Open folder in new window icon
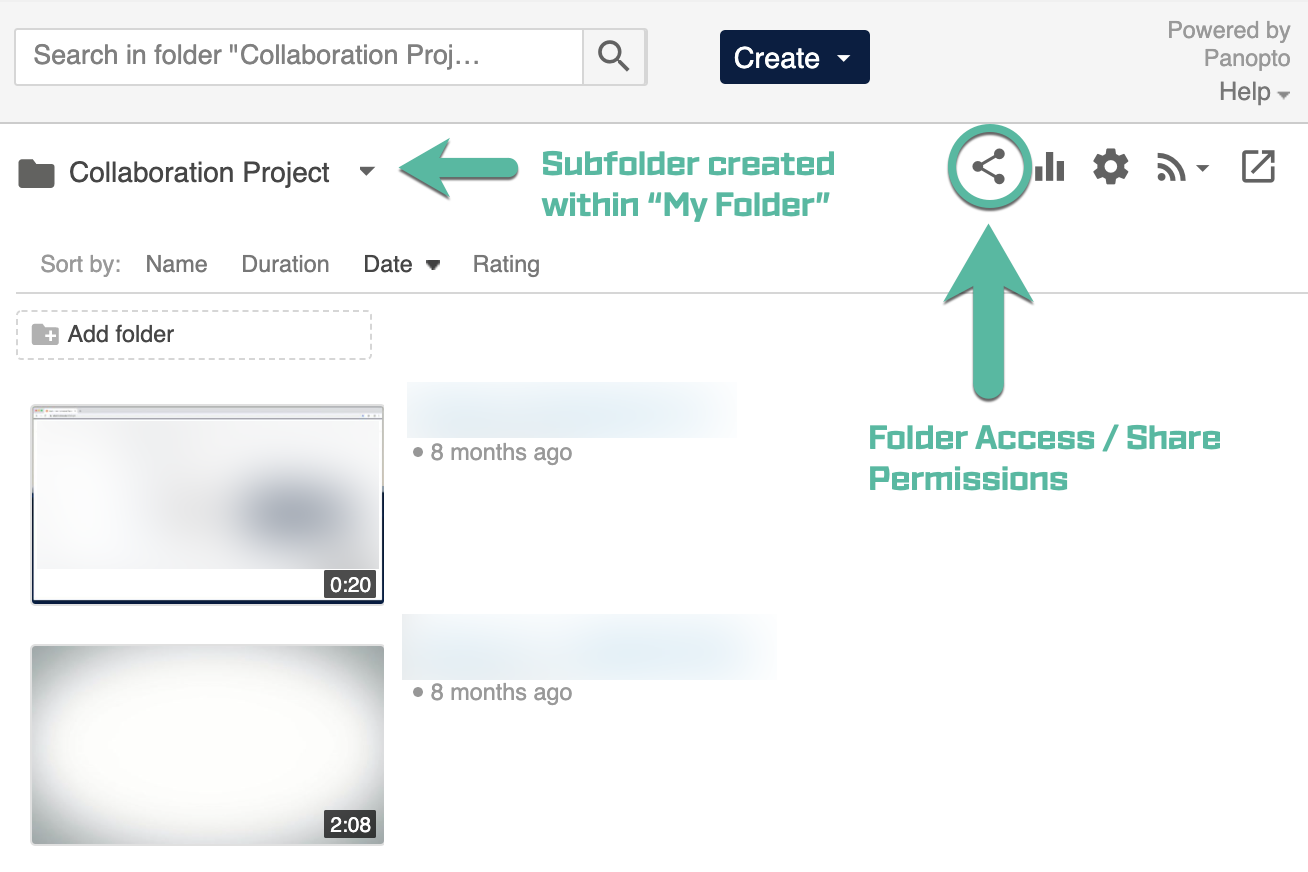This screenshot has height=872, width=1308. (1258, 167)
